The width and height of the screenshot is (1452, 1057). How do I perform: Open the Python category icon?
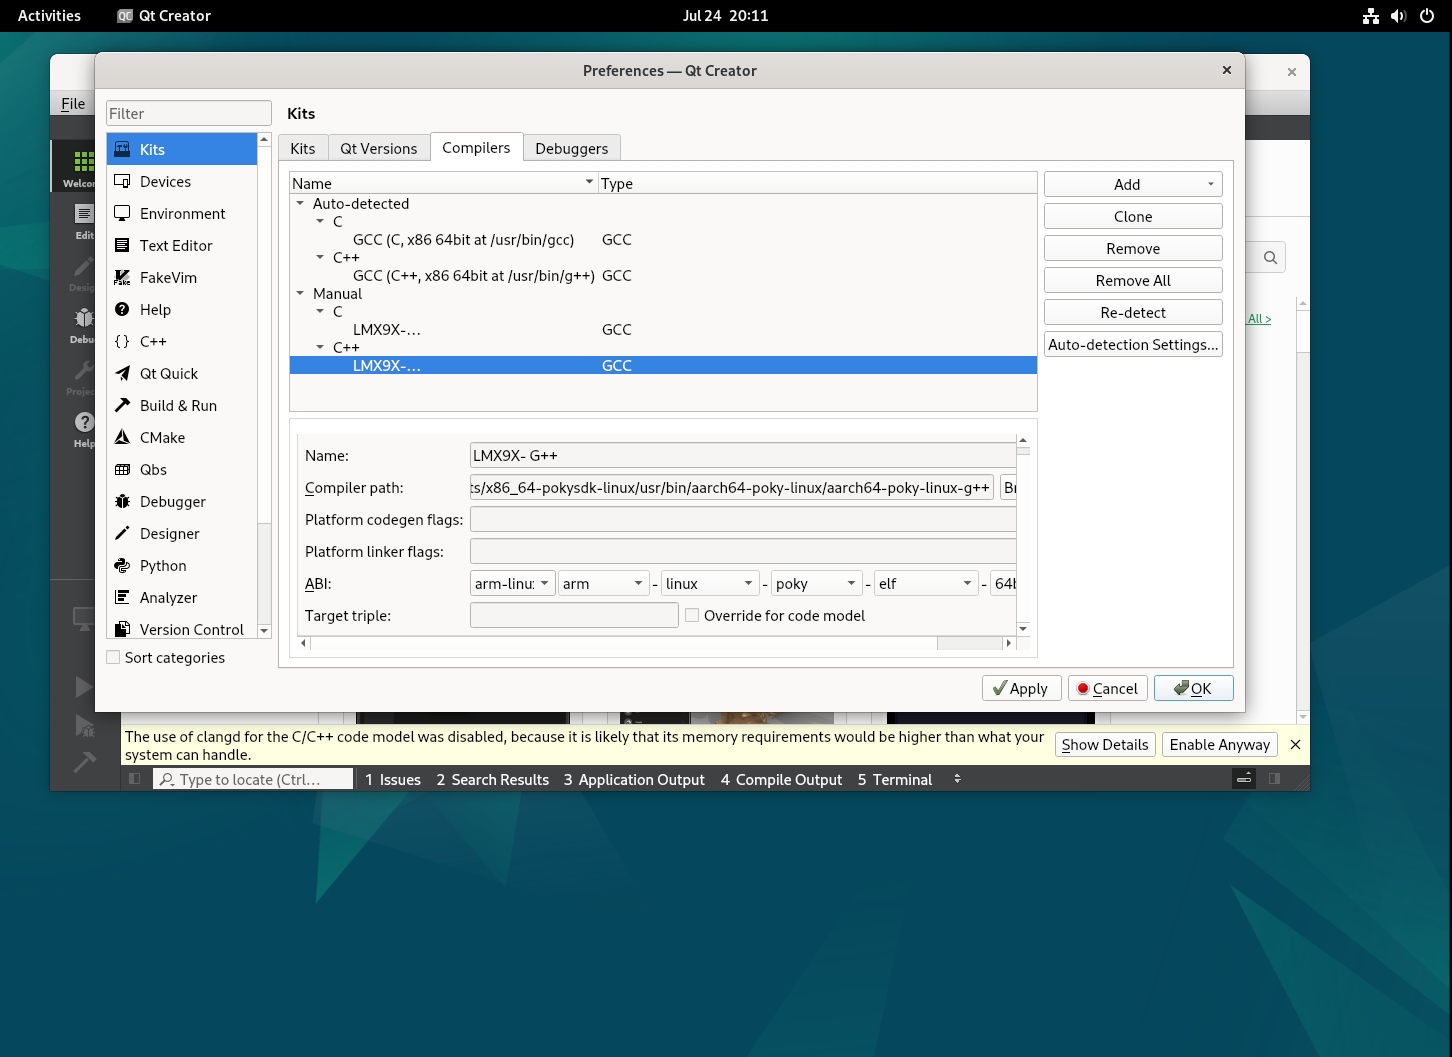[x=122, y=565]
